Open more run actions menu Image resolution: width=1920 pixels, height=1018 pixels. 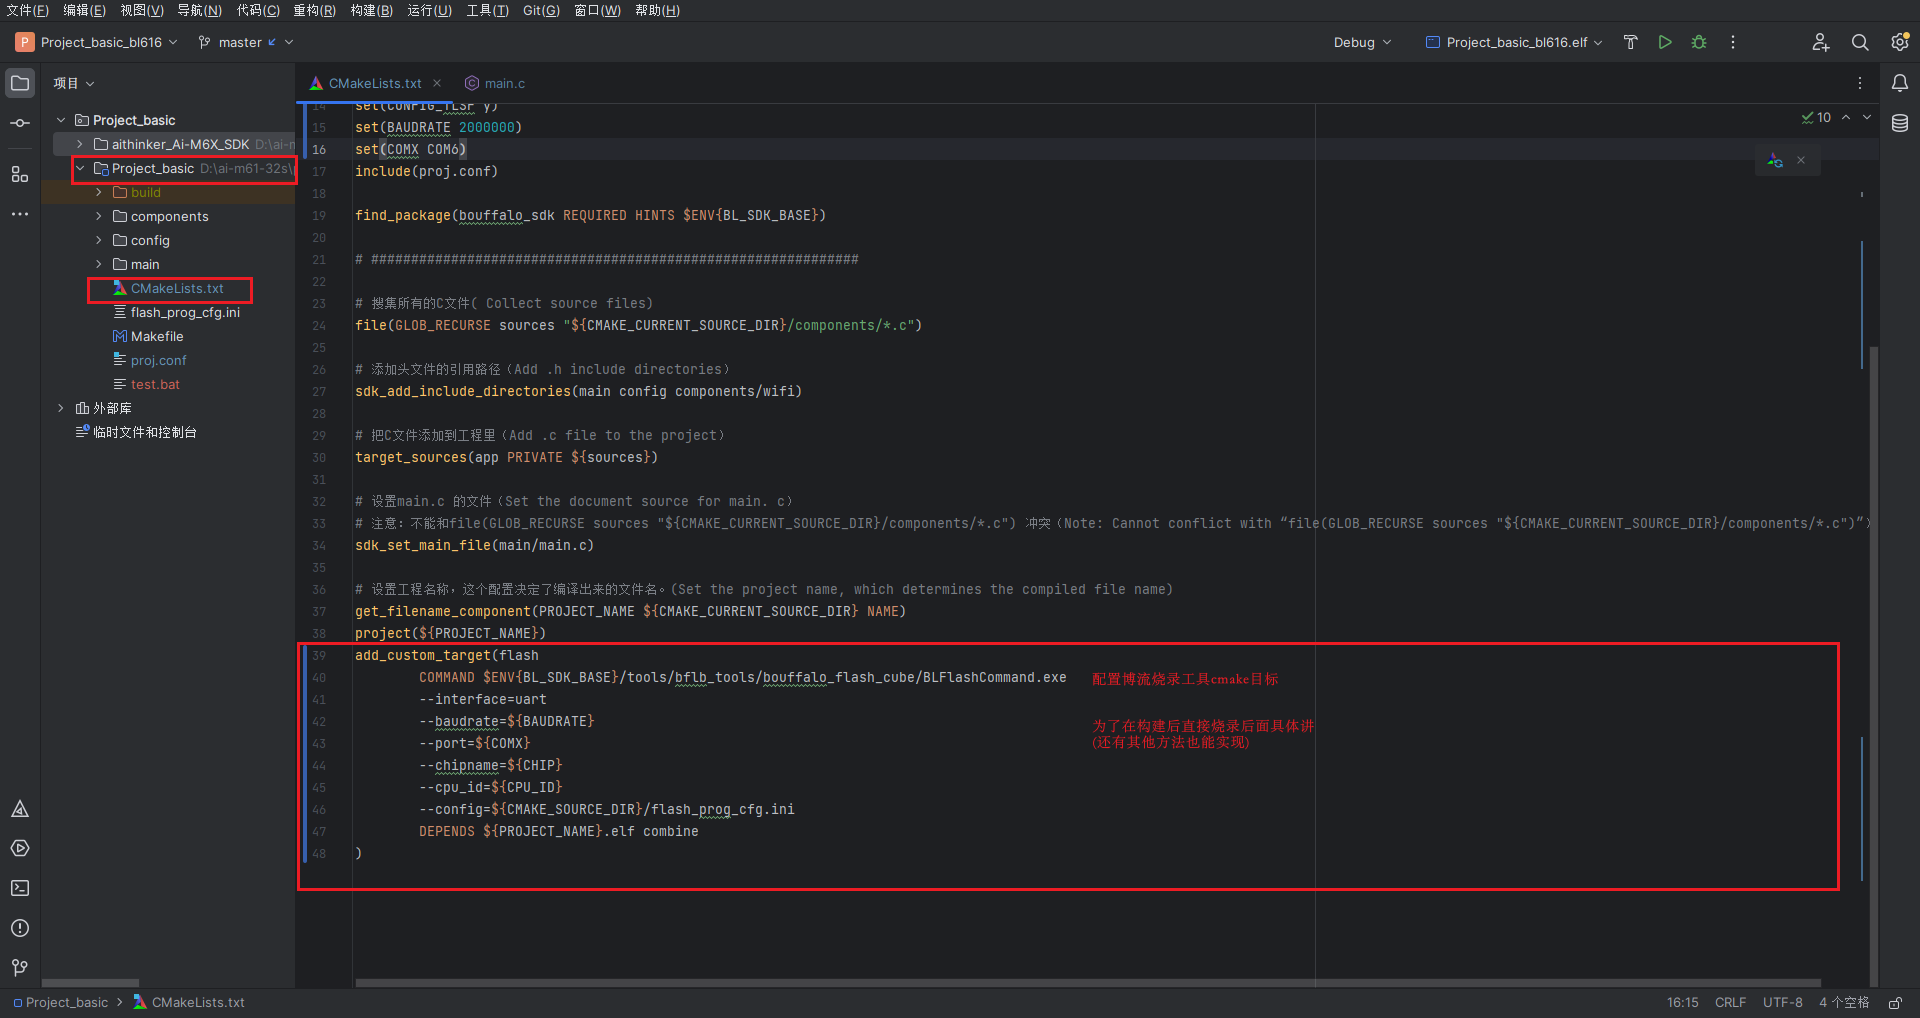[1733, 42]
